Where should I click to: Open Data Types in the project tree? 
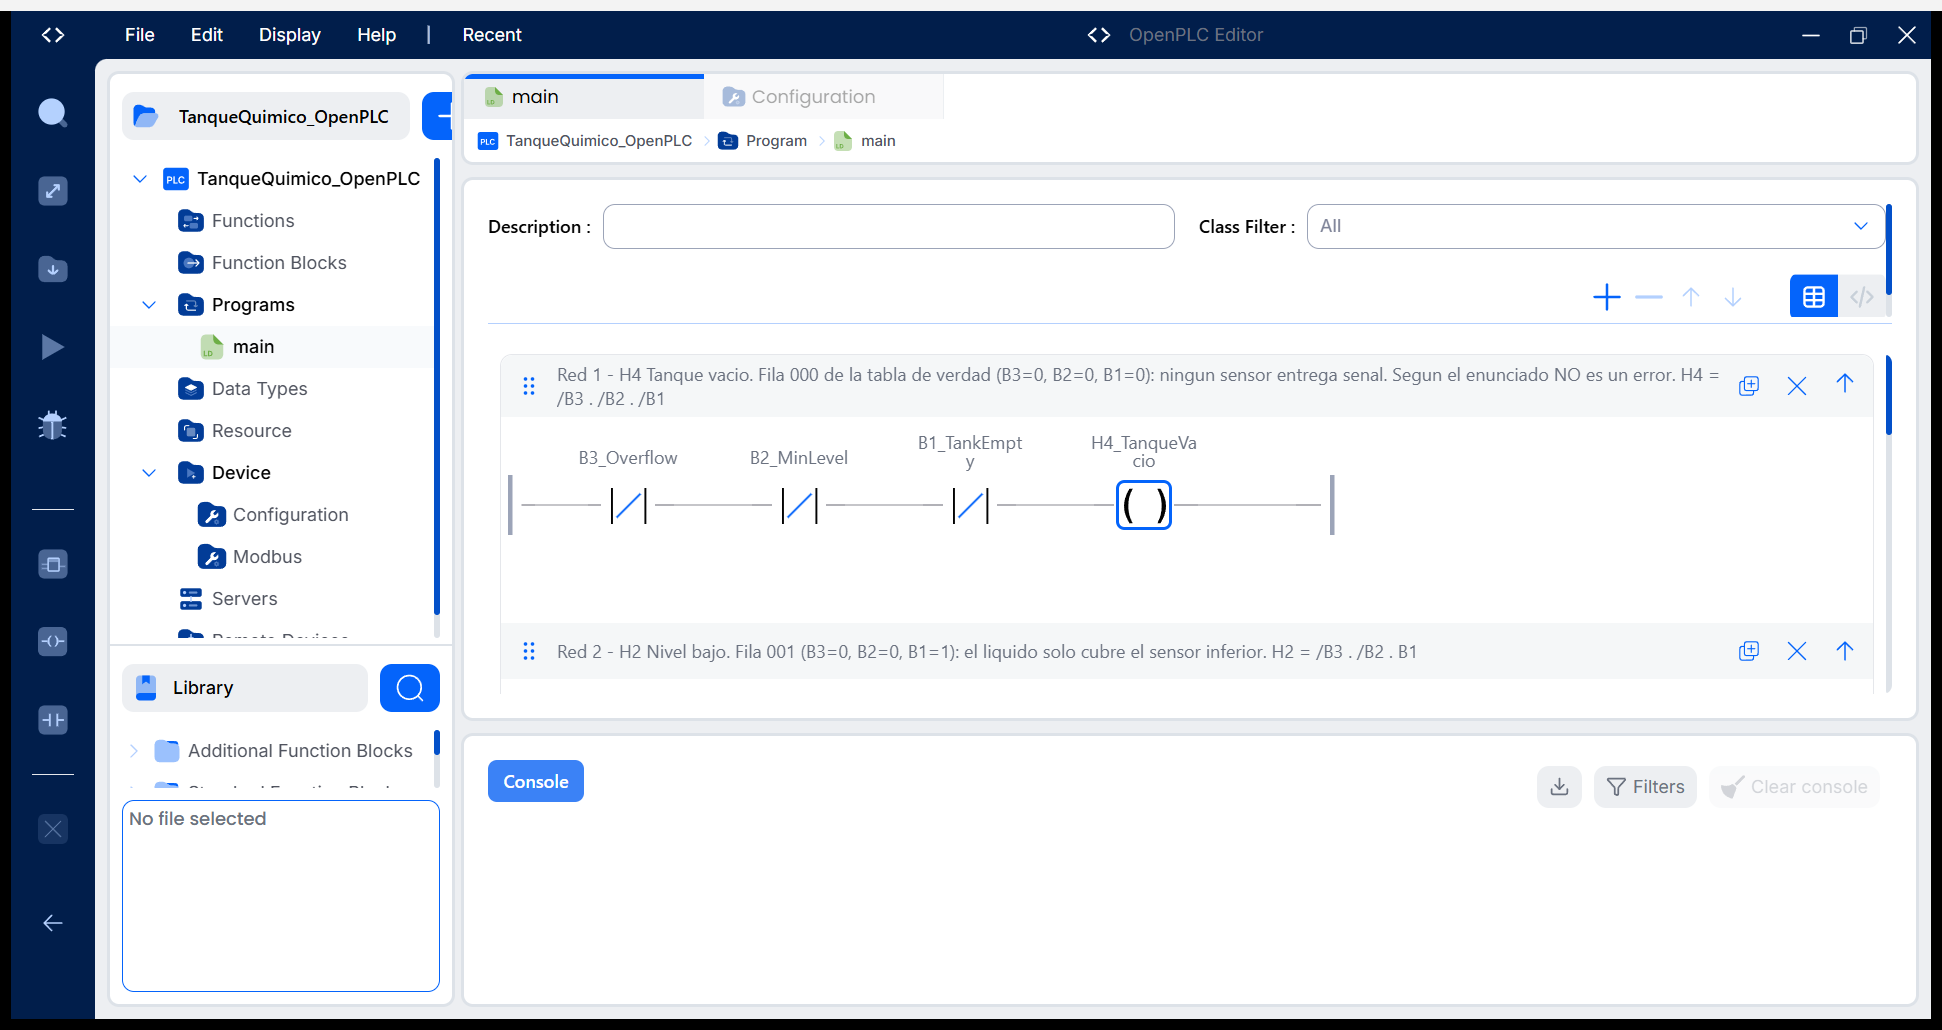point(260,389)
